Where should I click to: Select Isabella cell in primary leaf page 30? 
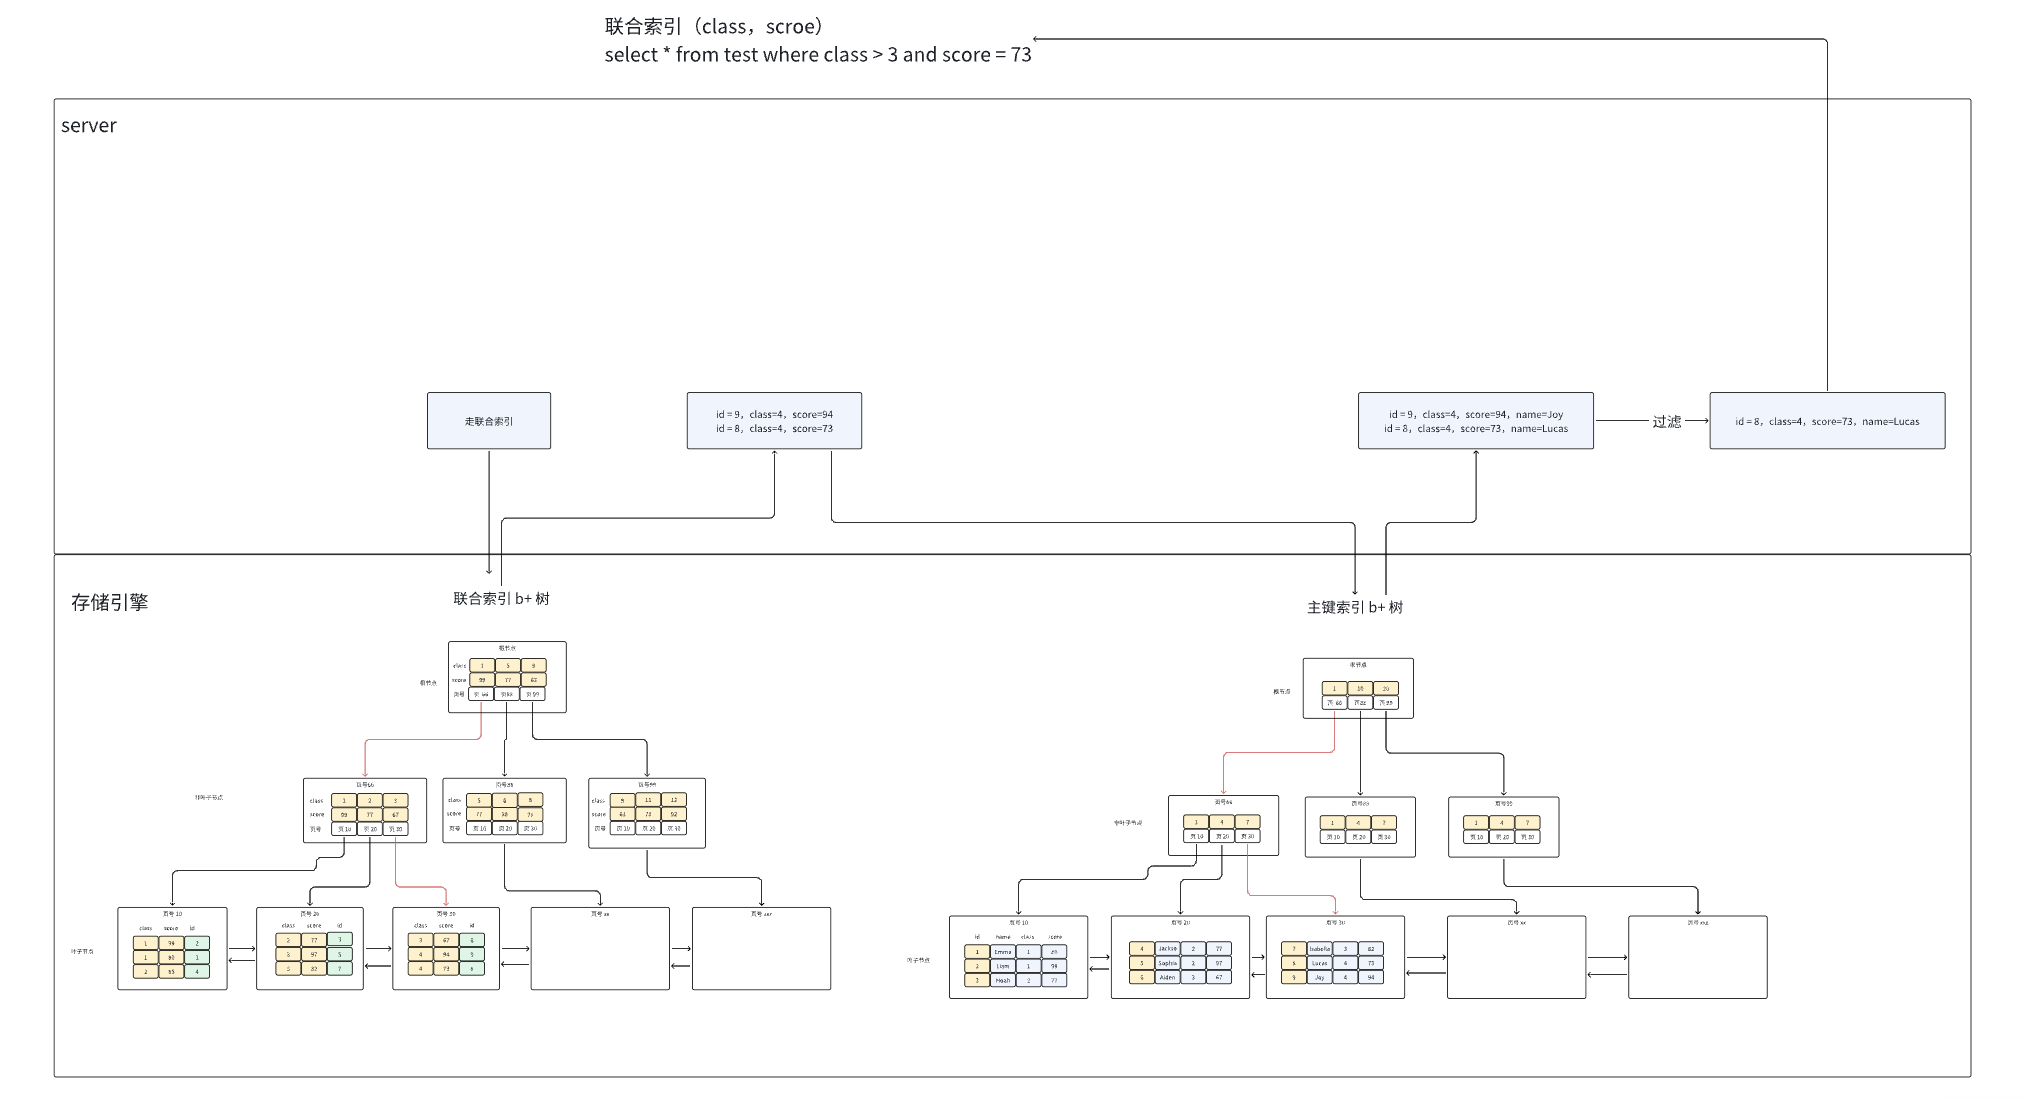point(1319,949)
